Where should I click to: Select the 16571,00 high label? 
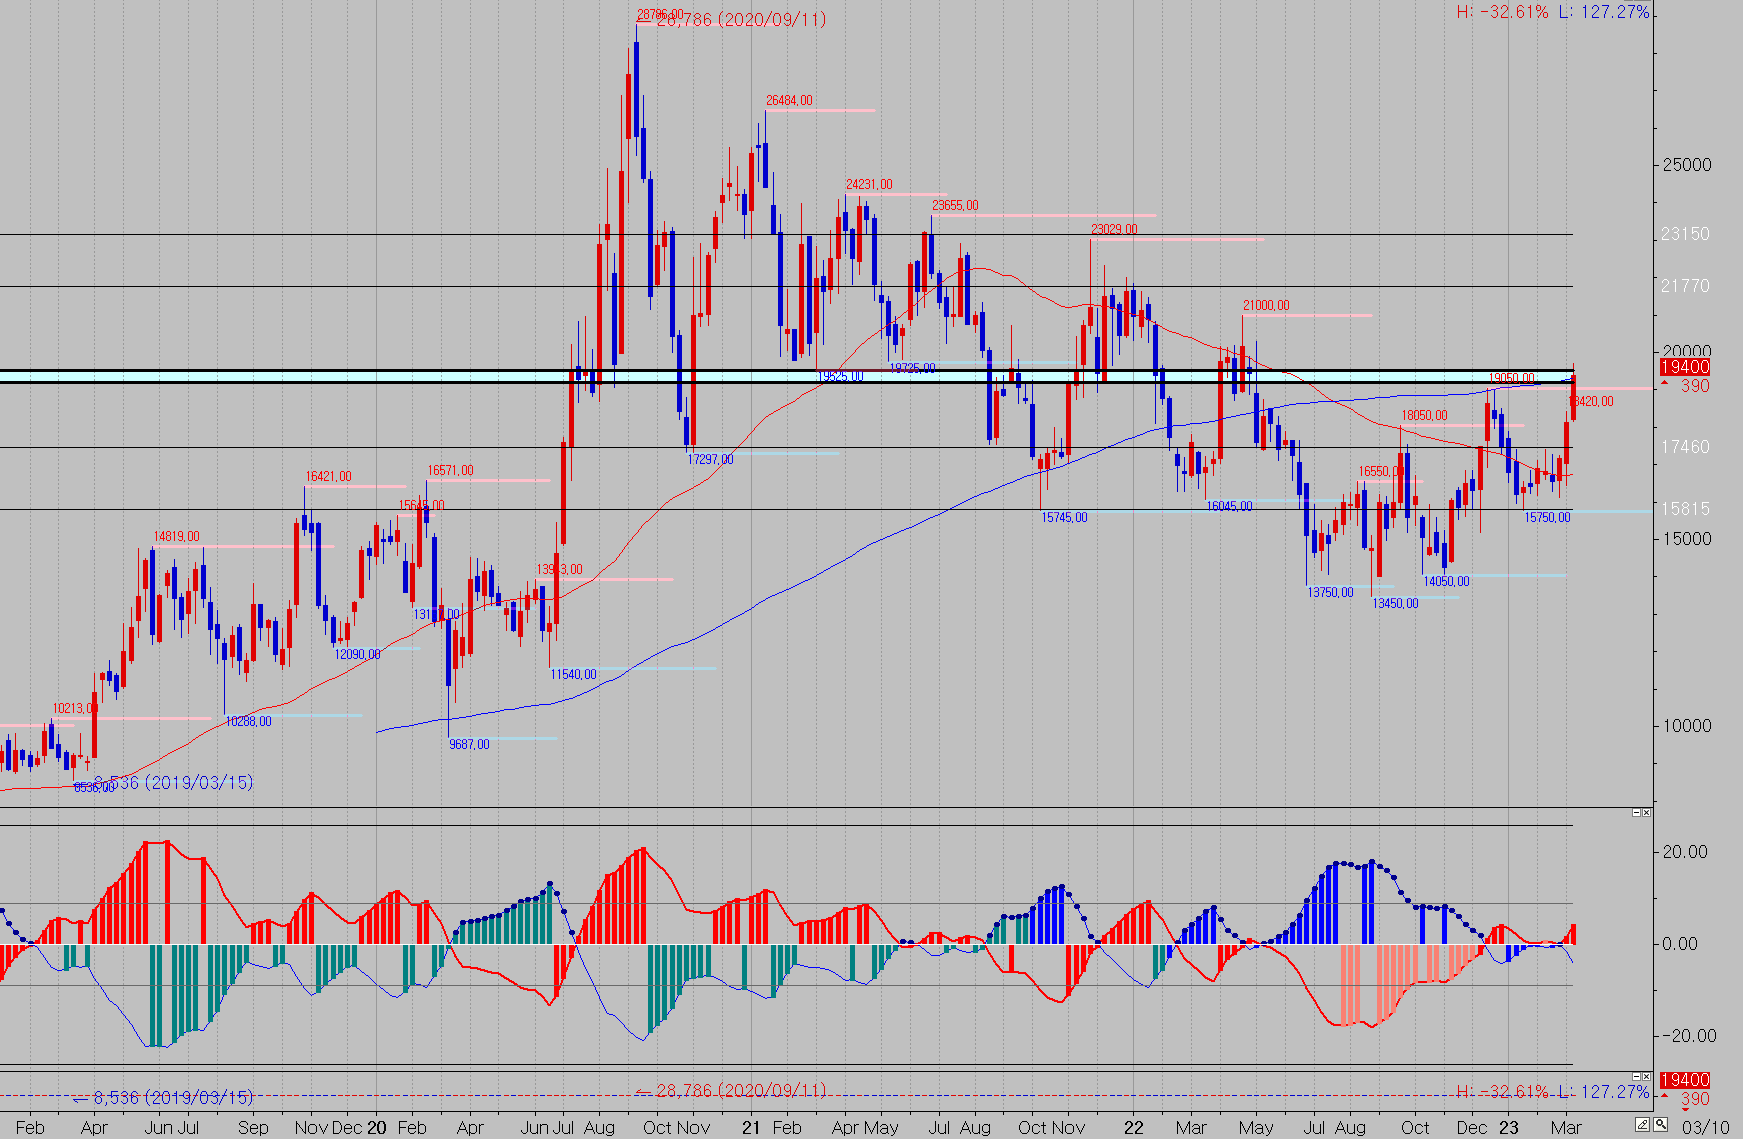450,471
